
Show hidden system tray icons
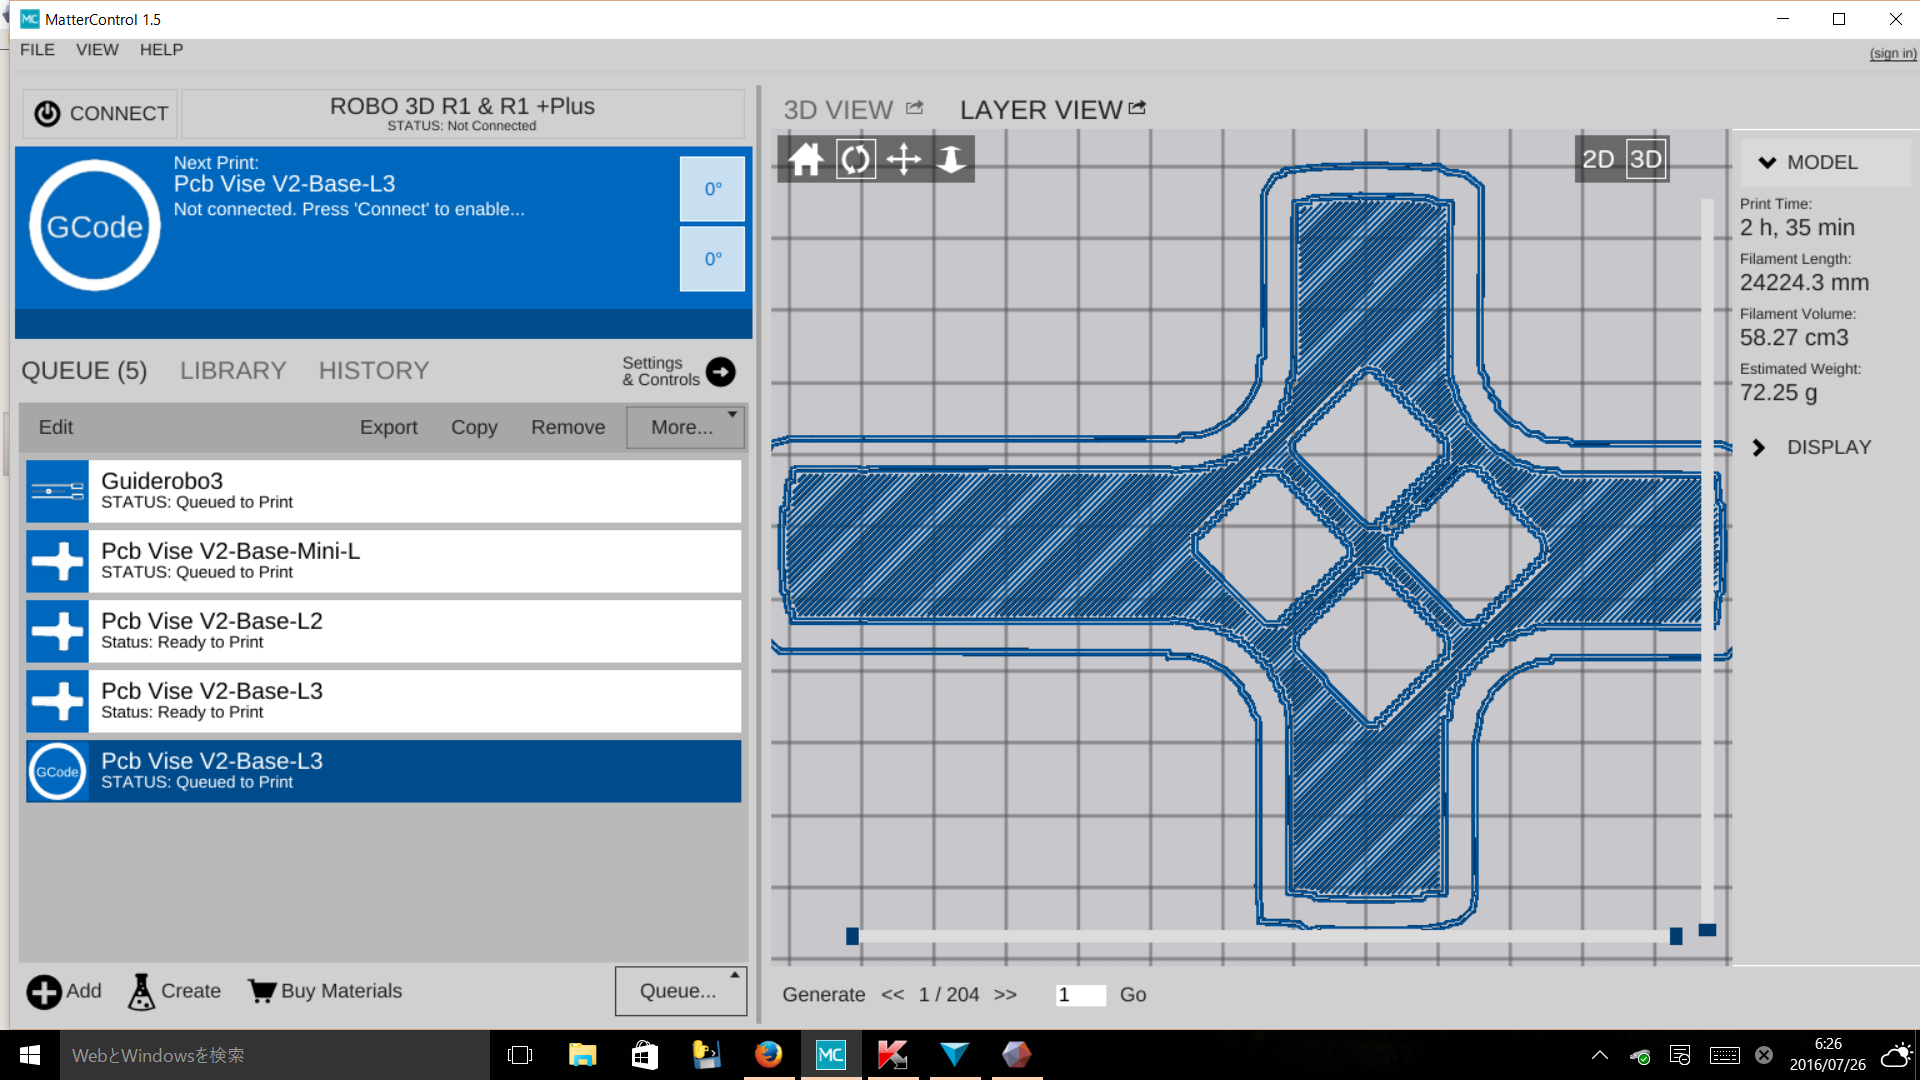pyautogui.click(x=1600, y=1055)
